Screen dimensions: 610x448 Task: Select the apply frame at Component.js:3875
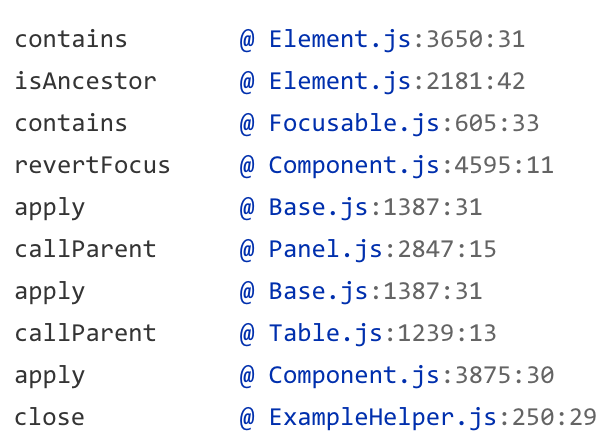(x=50, y=376)
